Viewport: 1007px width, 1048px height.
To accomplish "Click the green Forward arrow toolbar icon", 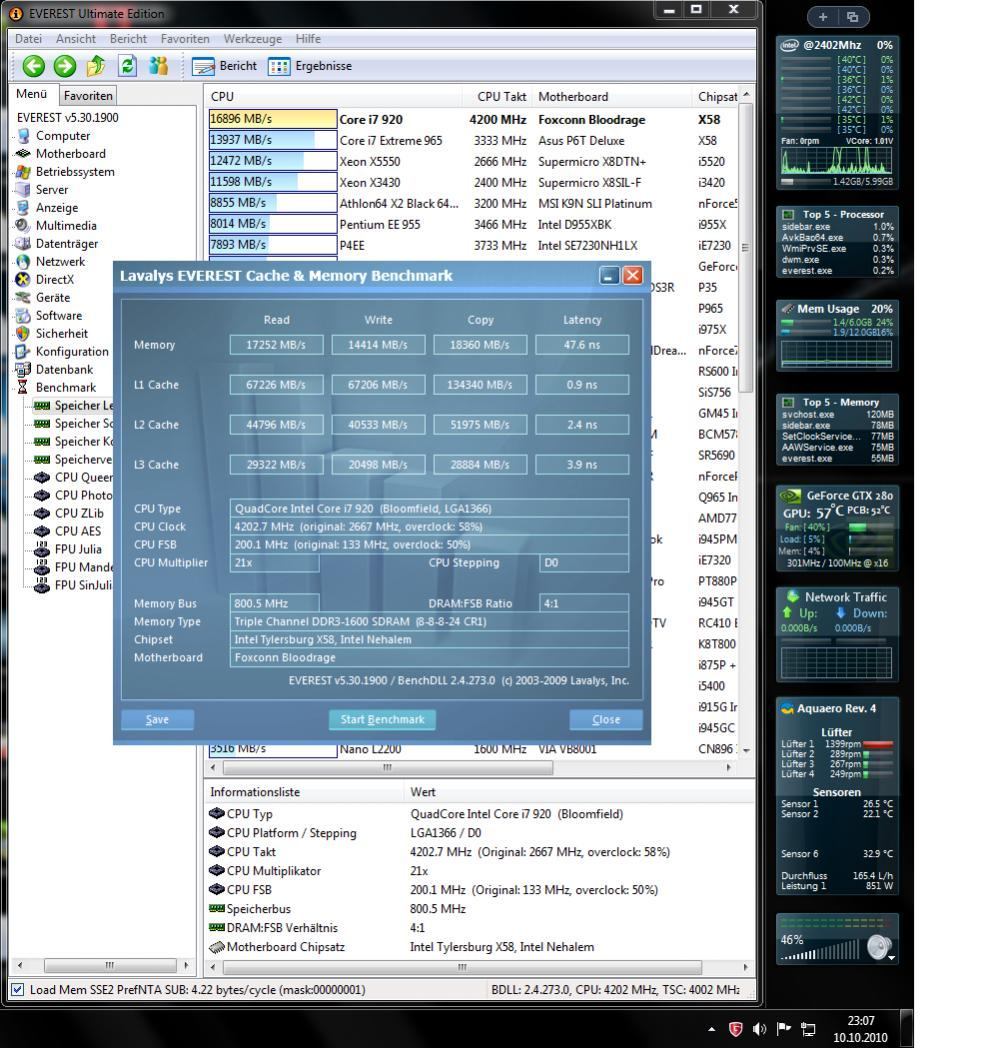I will pyautogui.click(x=65, y=66).
